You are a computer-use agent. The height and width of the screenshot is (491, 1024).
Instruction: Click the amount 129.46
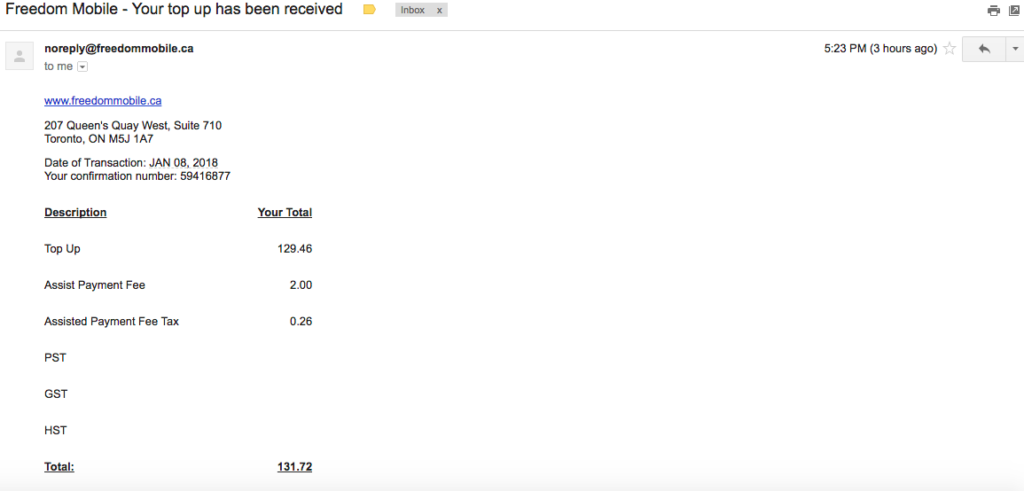pyautogui.click(x=295, y=249)
